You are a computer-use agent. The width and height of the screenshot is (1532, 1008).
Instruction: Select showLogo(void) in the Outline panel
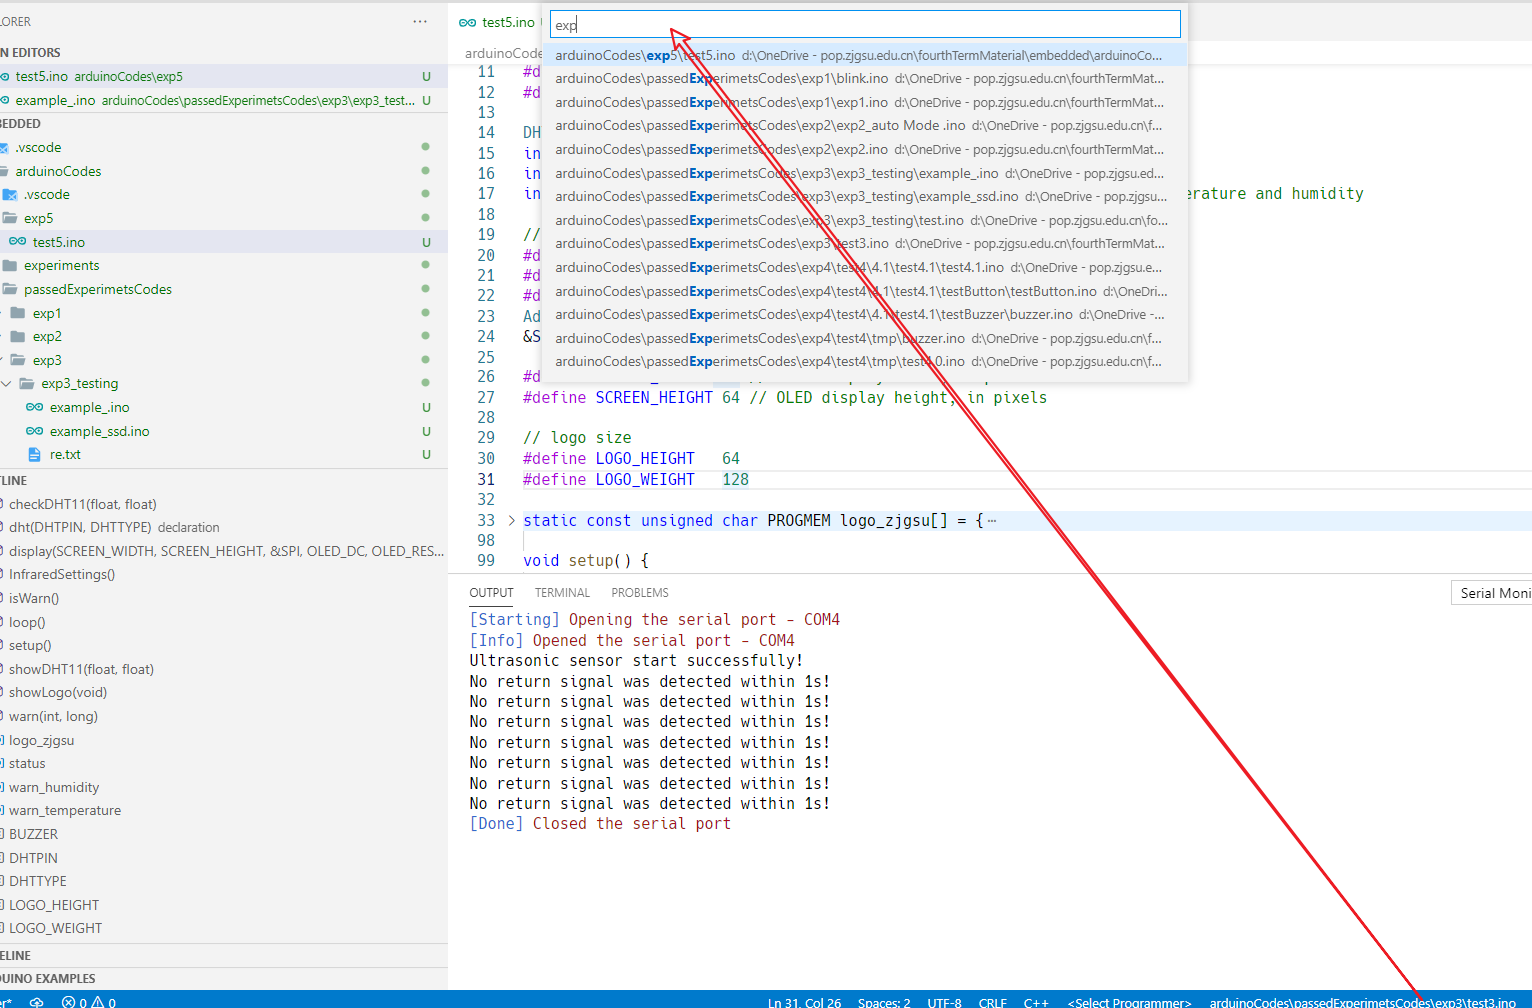click(x=57, y=691)
